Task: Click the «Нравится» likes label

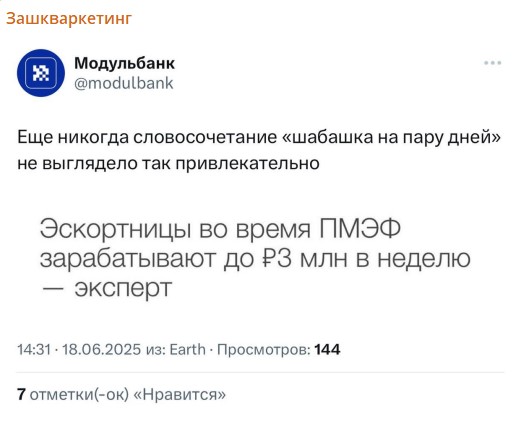Action: coord(180,395)
